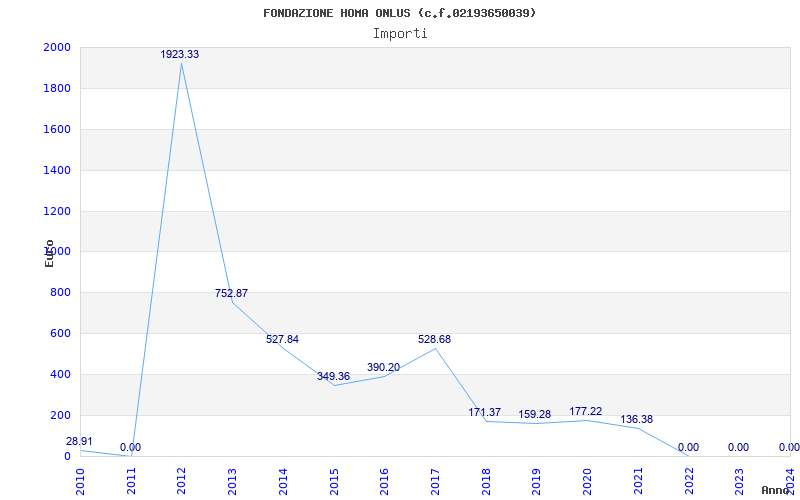Click the 2015 x-axis year label

point(334,481)
